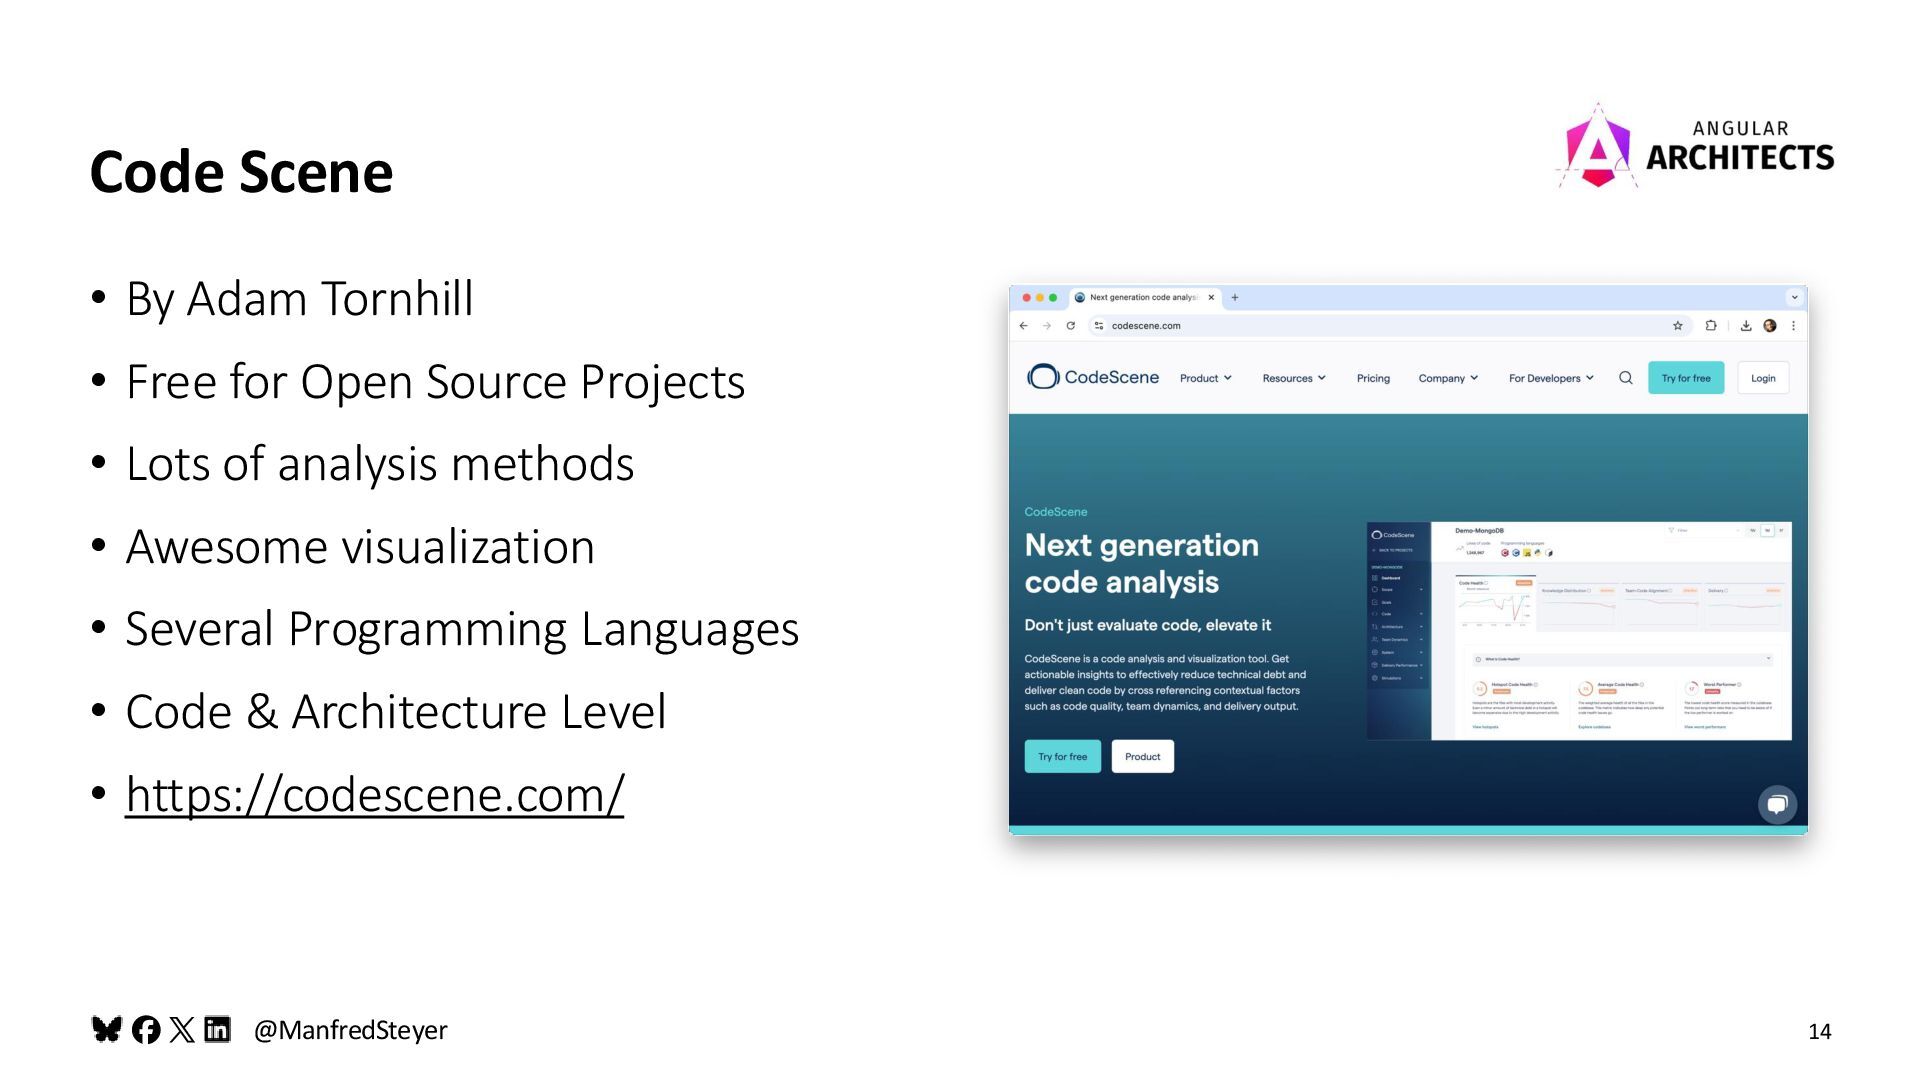Open Chrome three-dot menu

click(x=1794, y=326)
